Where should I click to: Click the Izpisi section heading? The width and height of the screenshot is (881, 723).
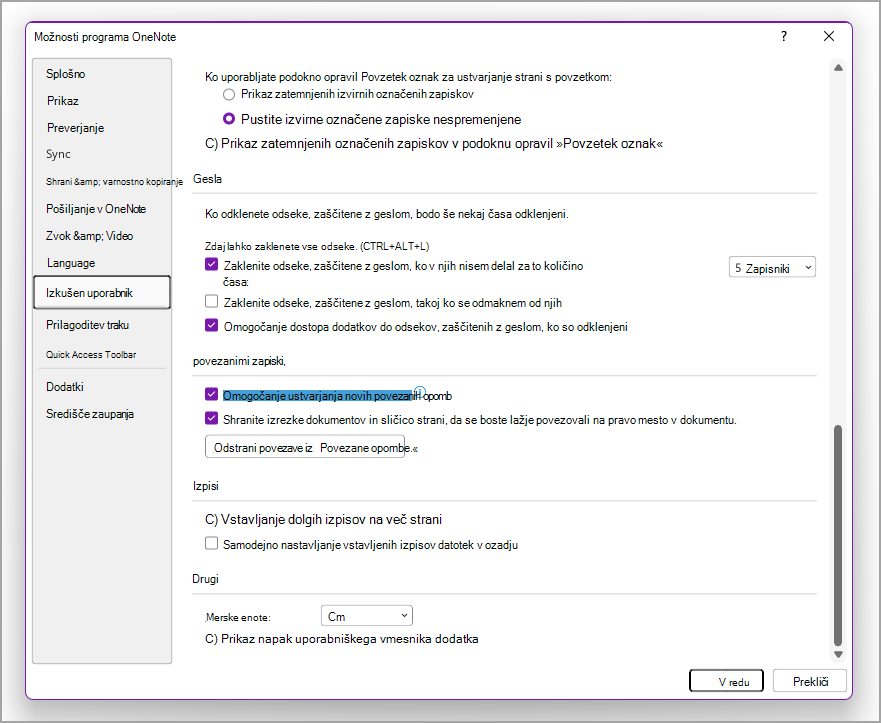pos(206,486)
